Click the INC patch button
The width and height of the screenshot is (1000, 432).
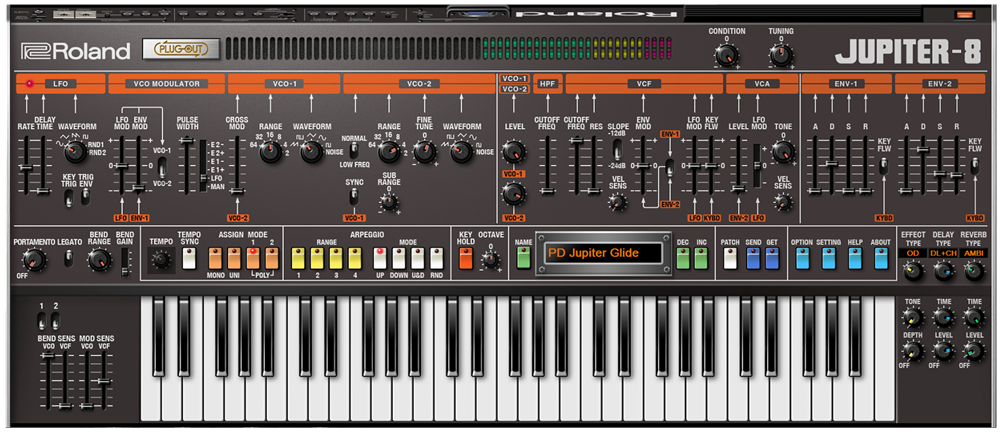[x=702, y=258]
